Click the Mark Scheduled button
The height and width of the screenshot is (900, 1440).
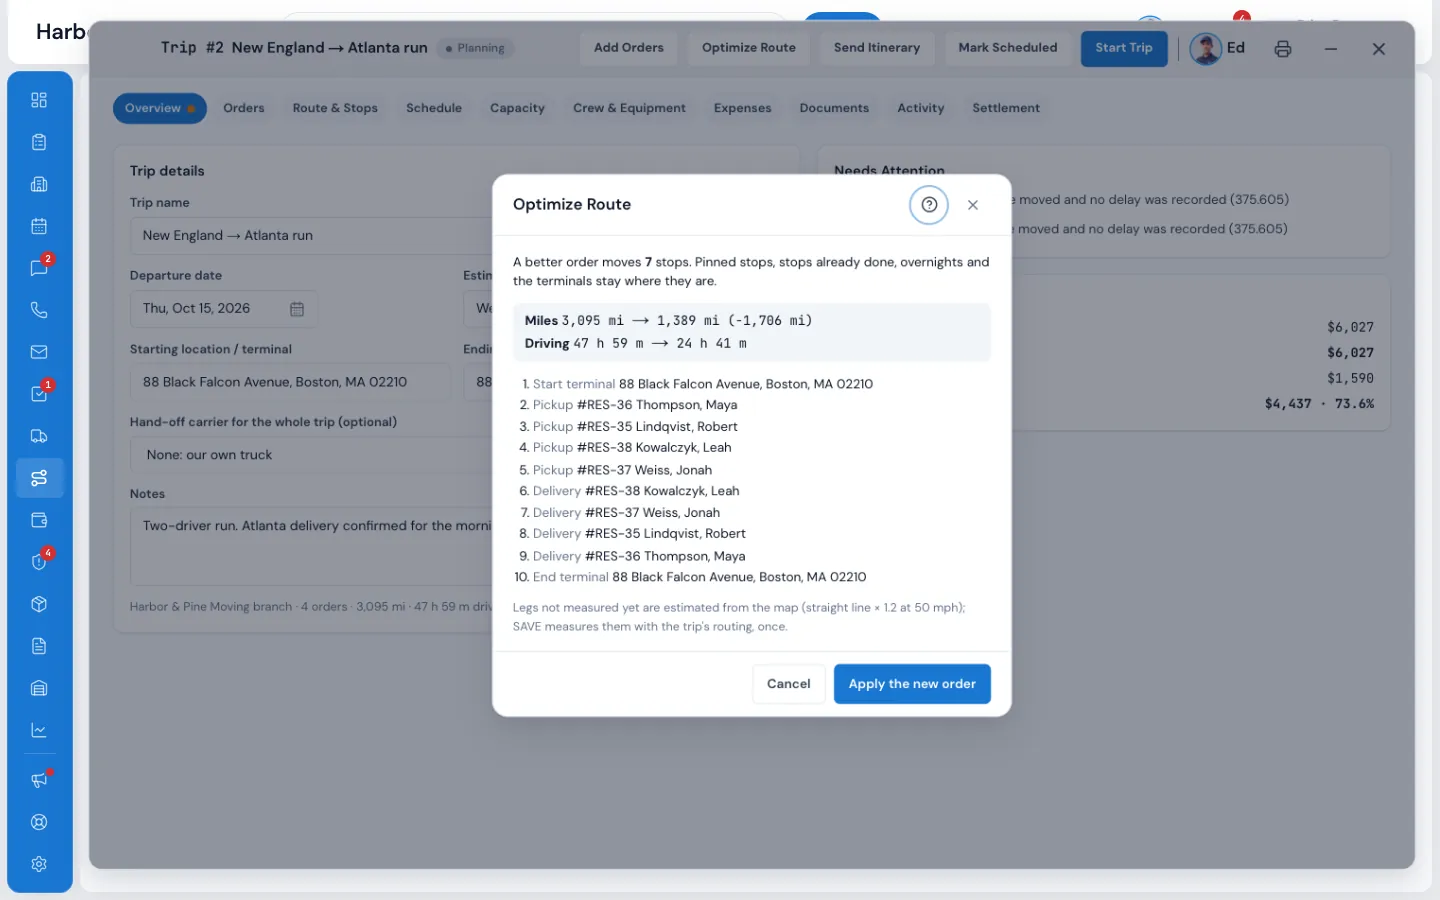tap(1008, 48)
